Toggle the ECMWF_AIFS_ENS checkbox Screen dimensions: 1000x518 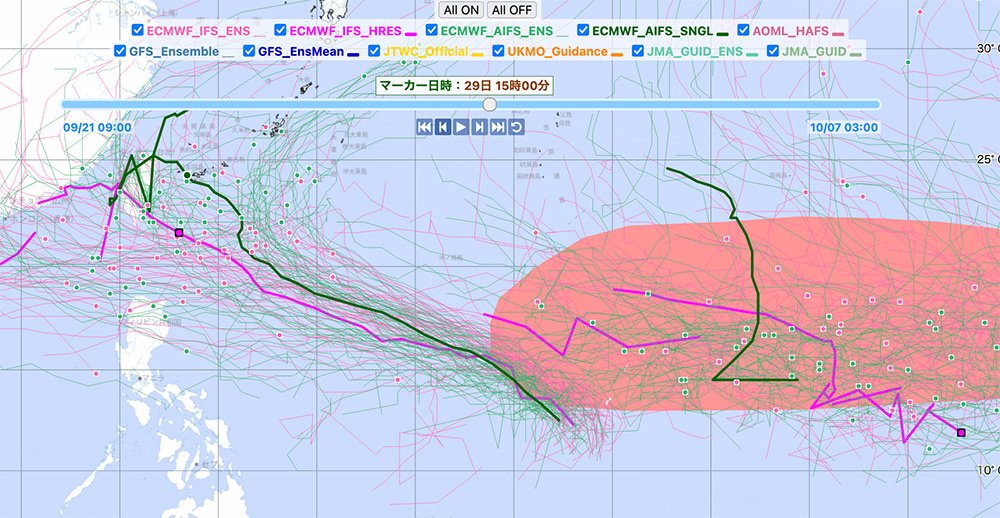tap(432, 30)
